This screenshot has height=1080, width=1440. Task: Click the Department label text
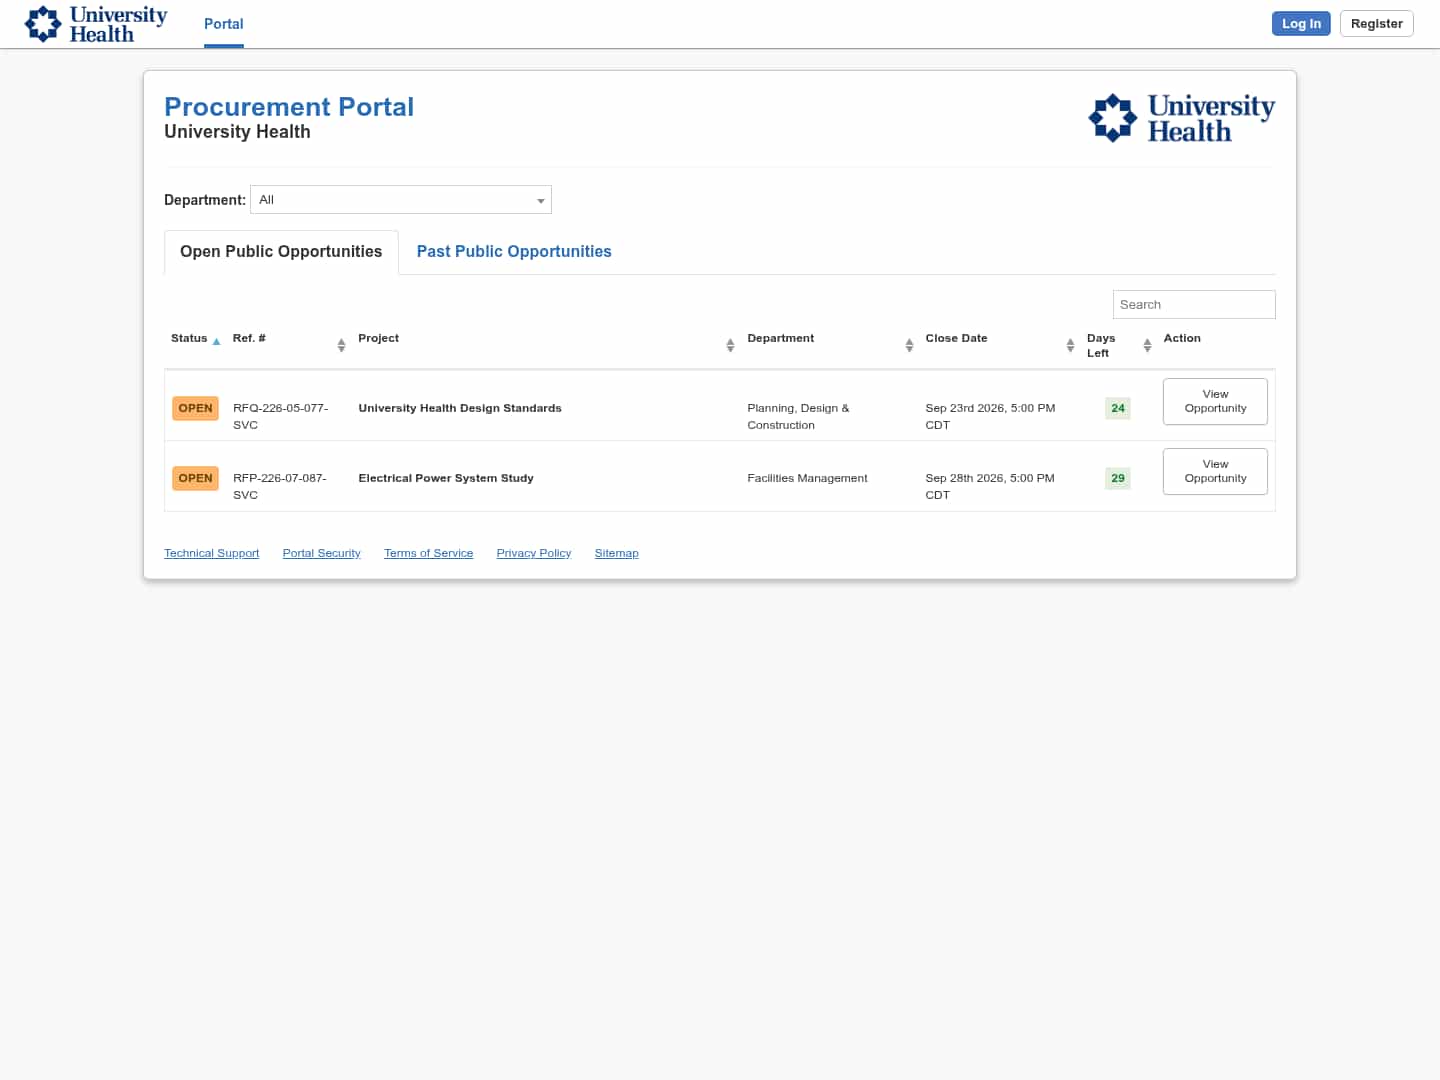pos(205,200)
